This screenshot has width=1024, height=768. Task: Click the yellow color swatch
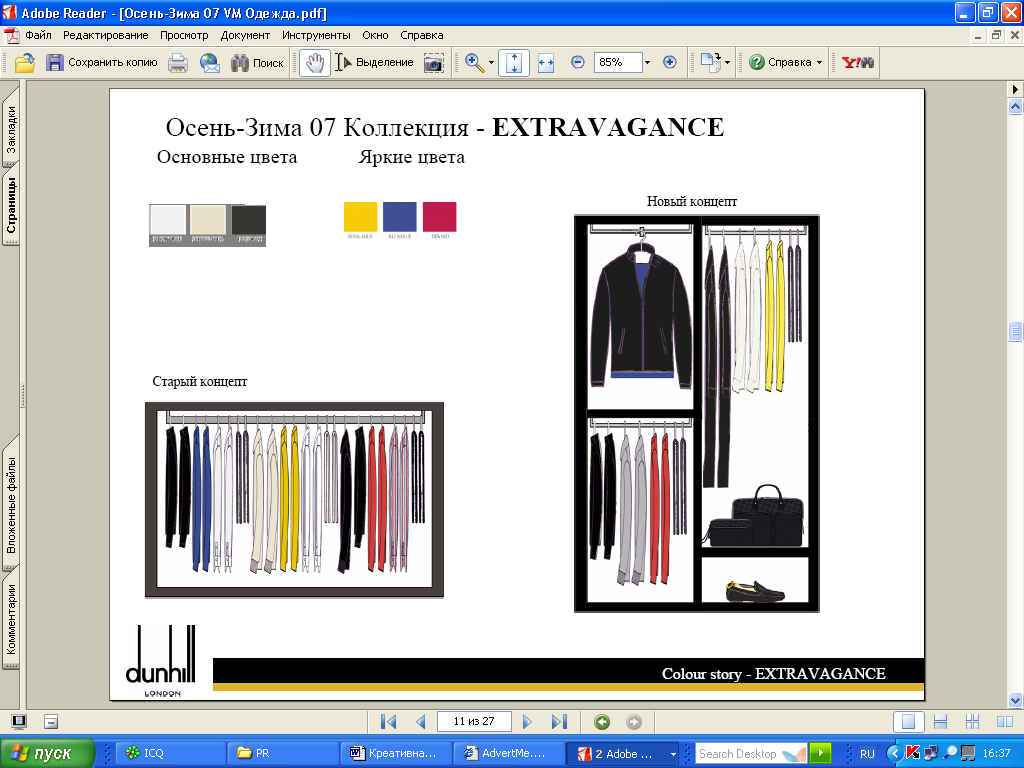point(360,217)
